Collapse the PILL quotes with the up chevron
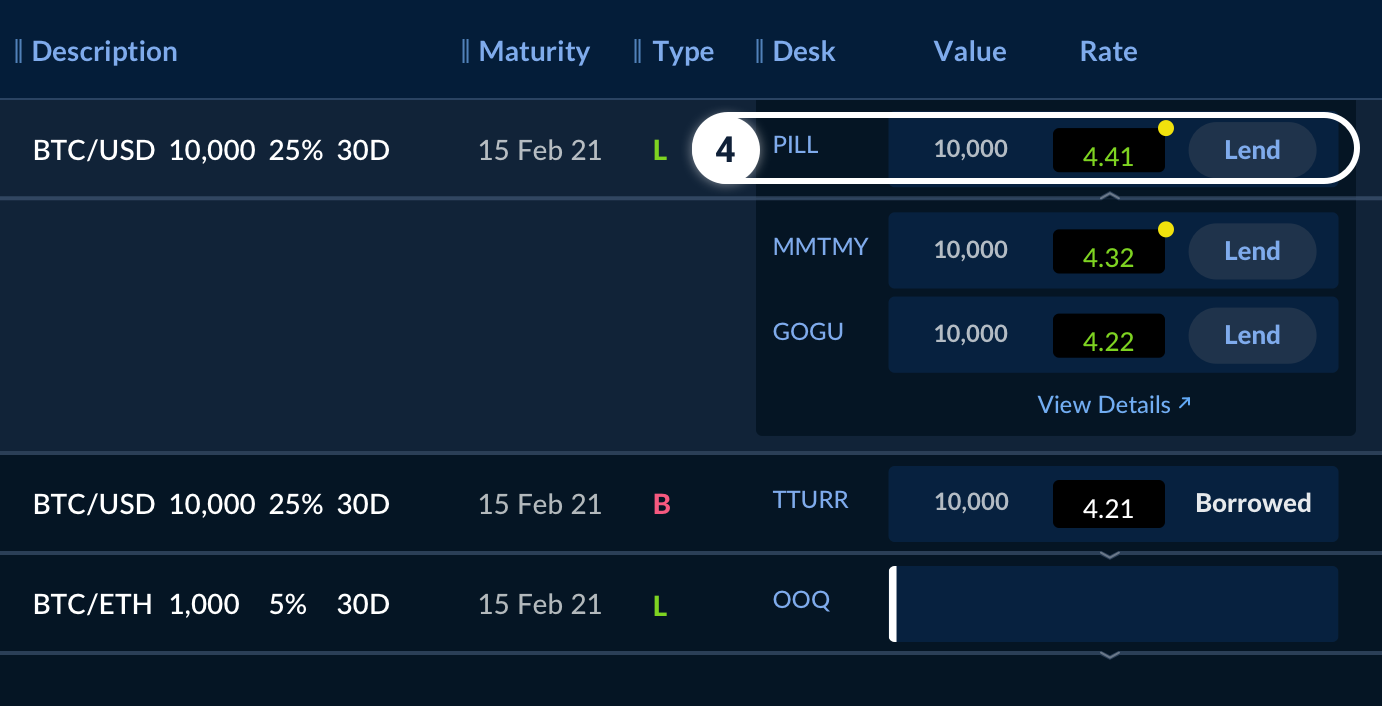 (1109, 197)
